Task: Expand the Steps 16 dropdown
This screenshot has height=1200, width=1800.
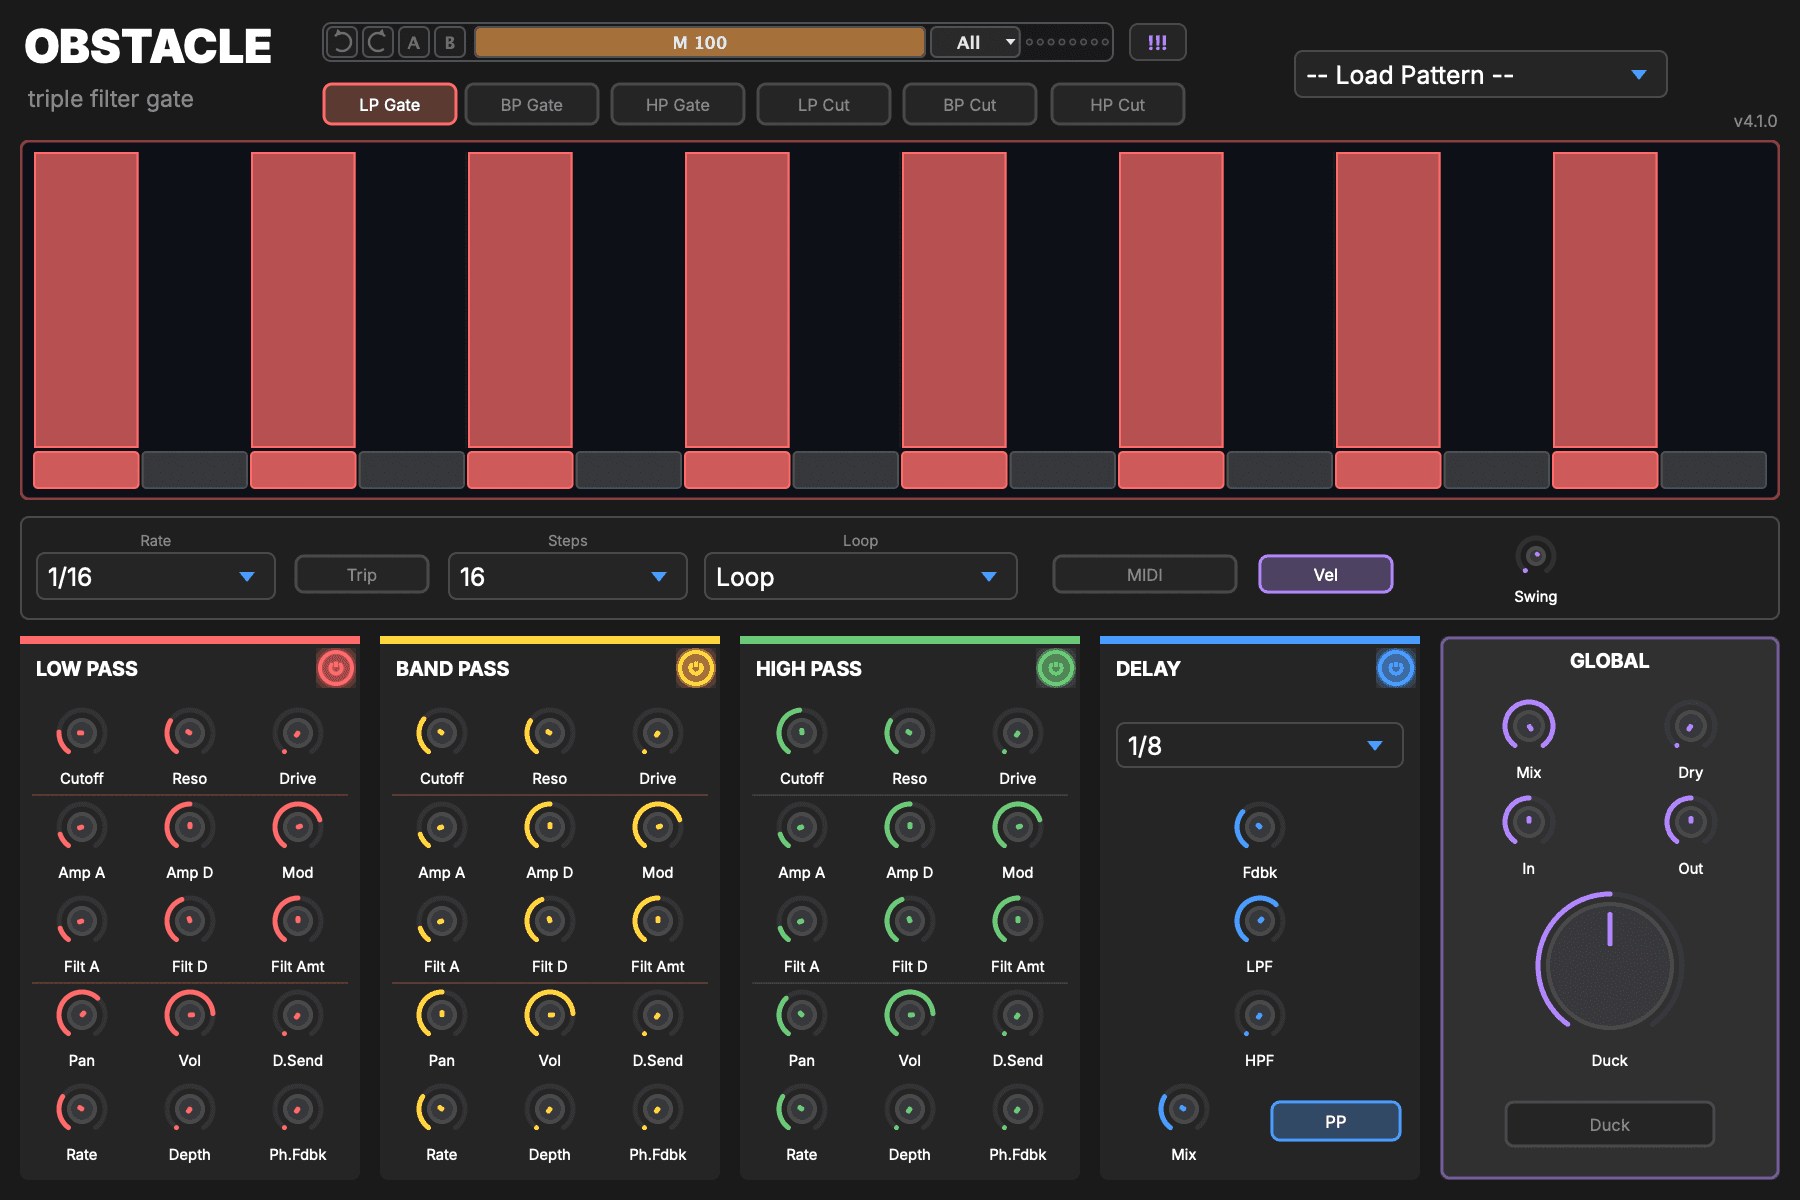Action: 567,576
